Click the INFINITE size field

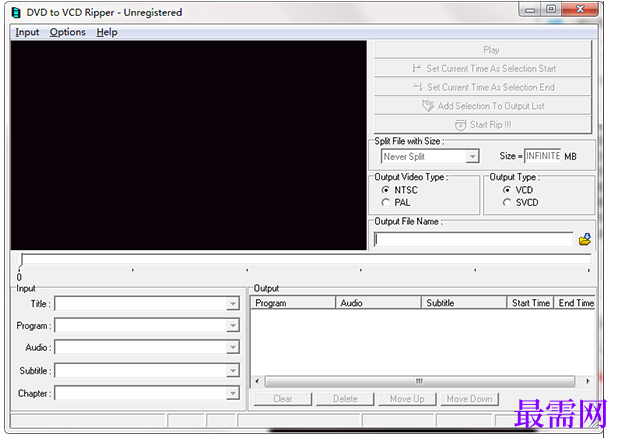click(542, 156)
